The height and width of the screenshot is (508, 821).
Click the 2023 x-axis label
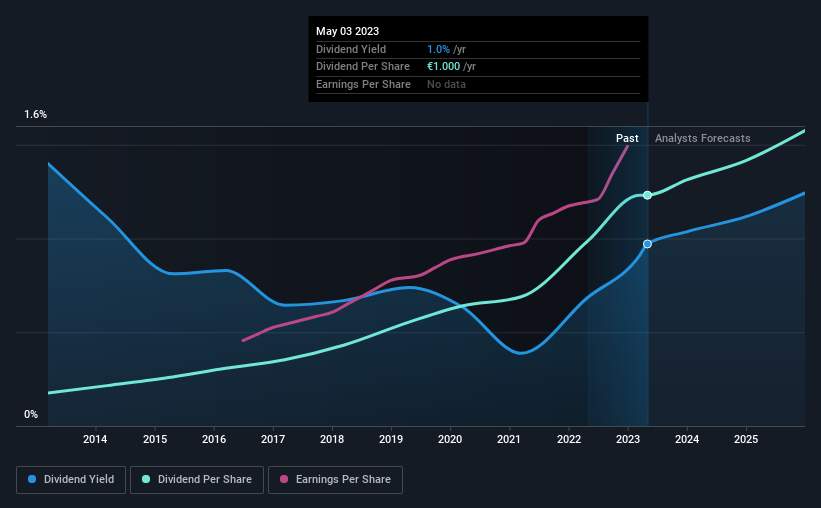click(628, 439)
